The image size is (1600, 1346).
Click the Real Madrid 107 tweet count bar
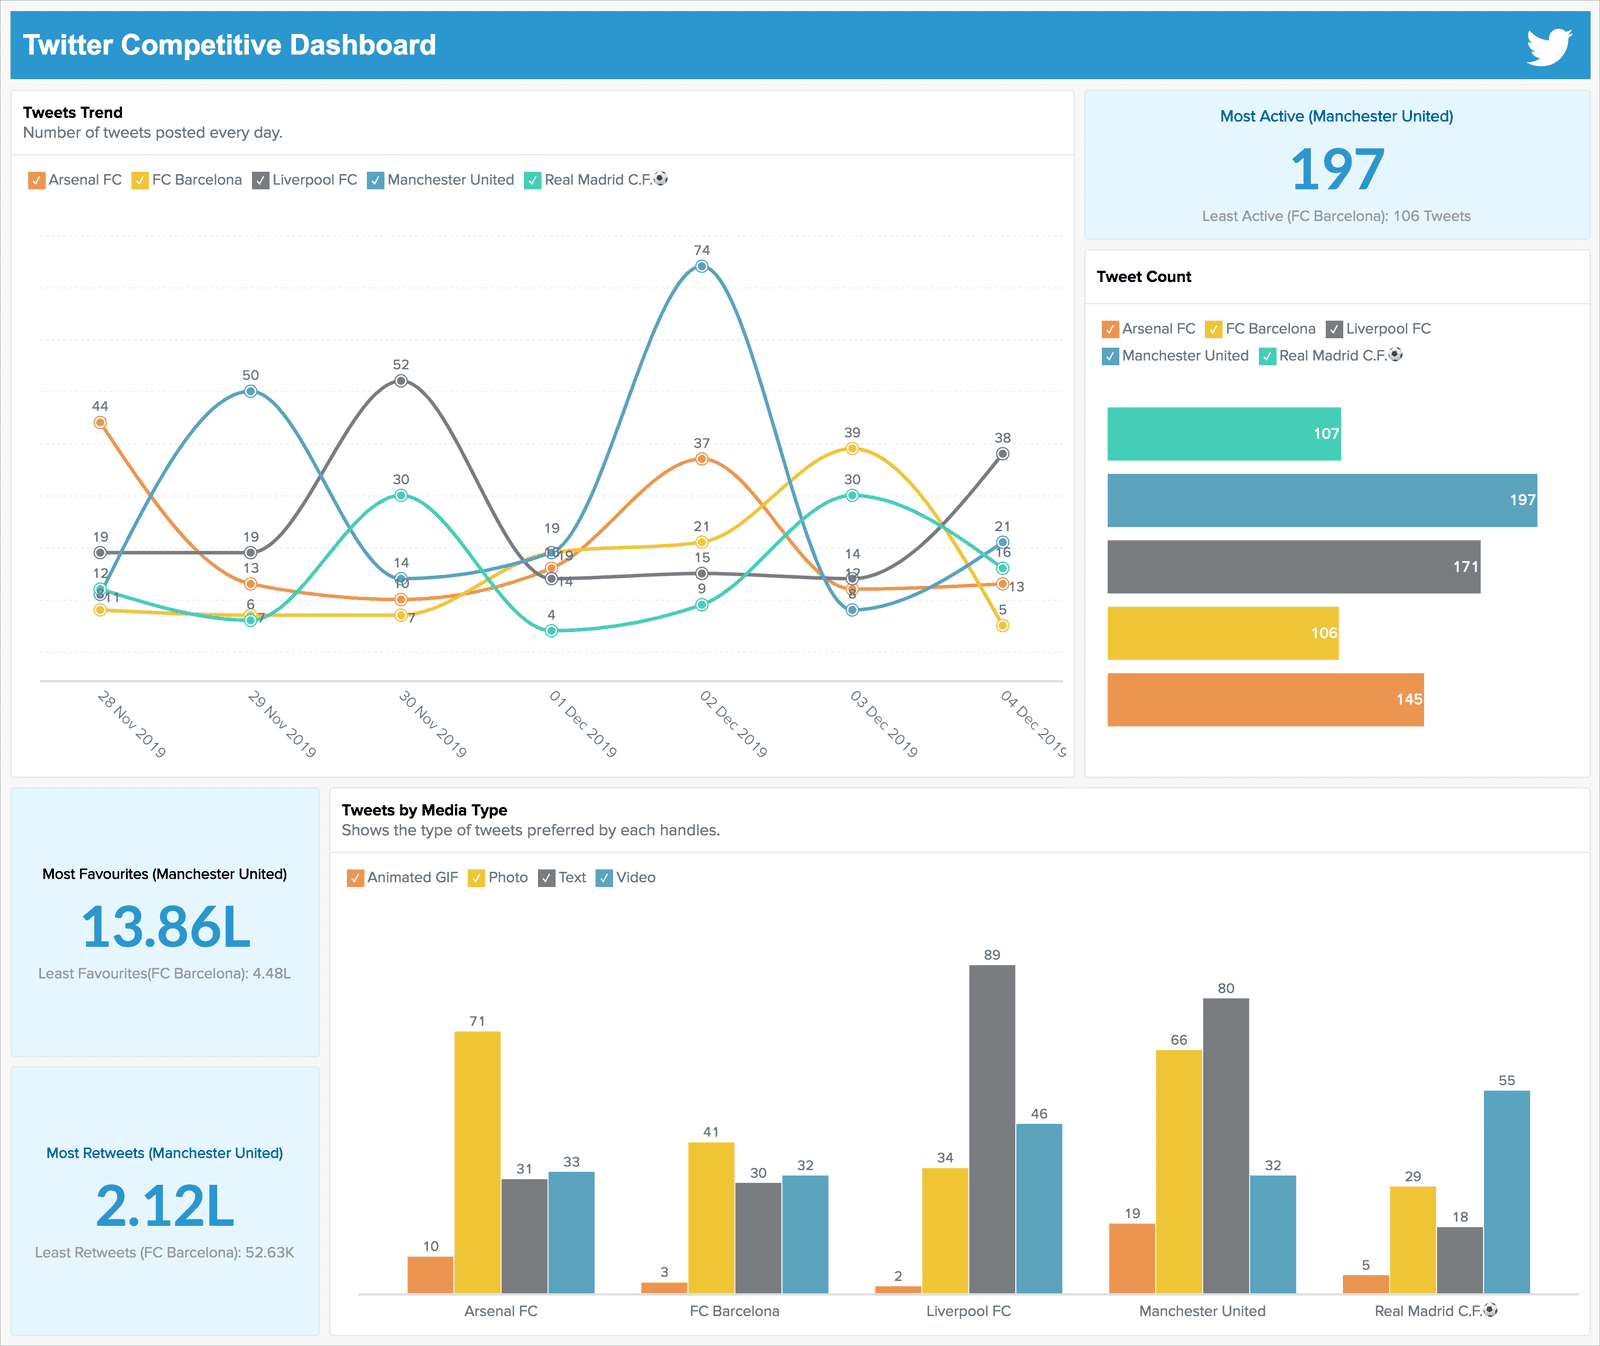[1224, 434]
